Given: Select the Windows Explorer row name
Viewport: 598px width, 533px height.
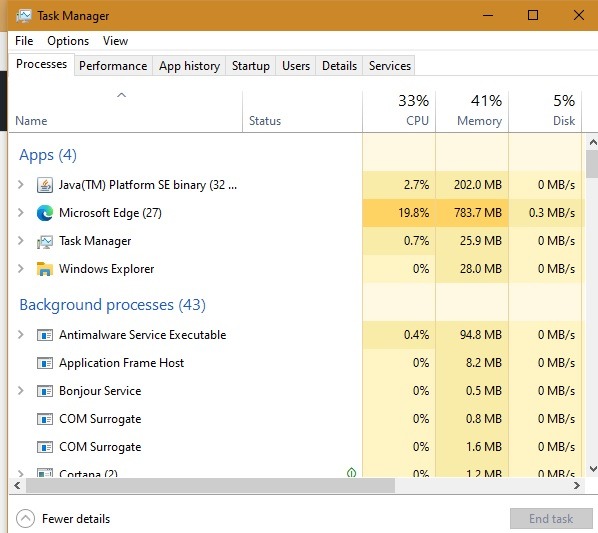Looking at the screenshot, I should [106, 269].
